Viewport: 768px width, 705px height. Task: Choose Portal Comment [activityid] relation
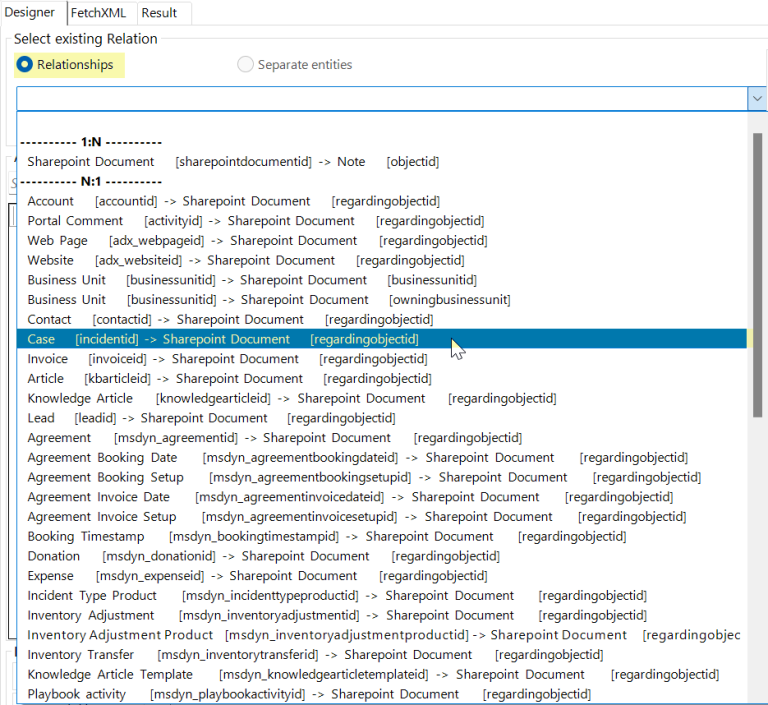[382, 221]
